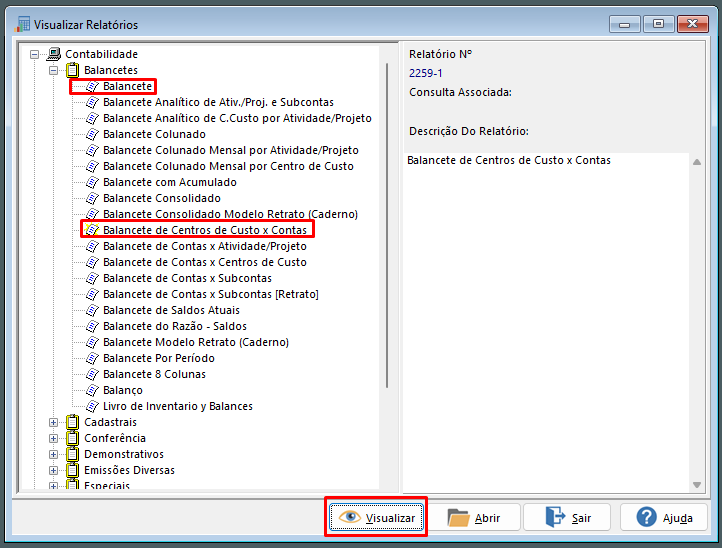Open the Ajuda help button

664,518
